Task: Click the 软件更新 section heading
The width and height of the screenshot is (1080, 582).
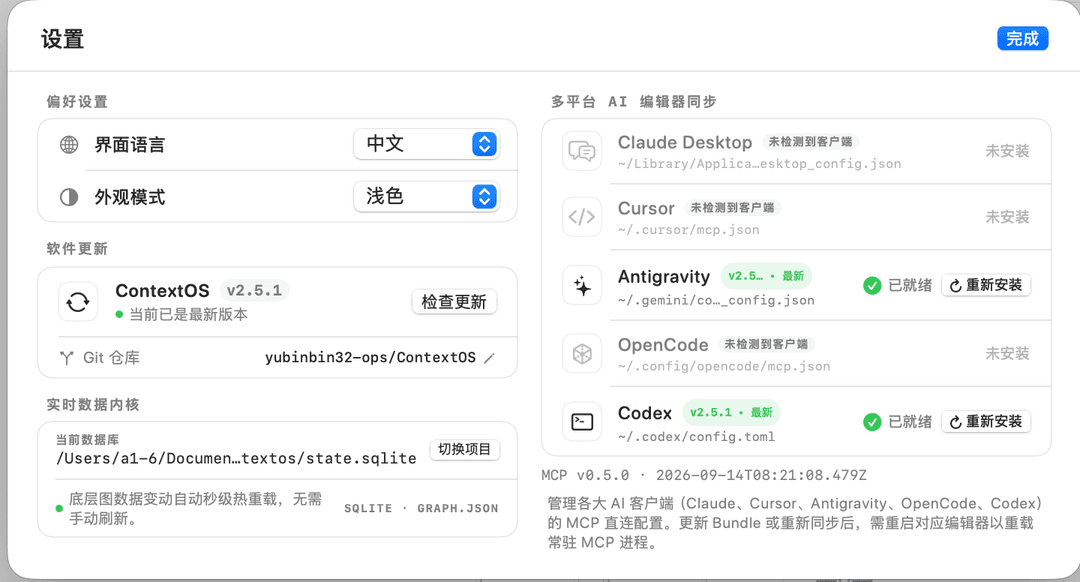Action: click(77, 249)
